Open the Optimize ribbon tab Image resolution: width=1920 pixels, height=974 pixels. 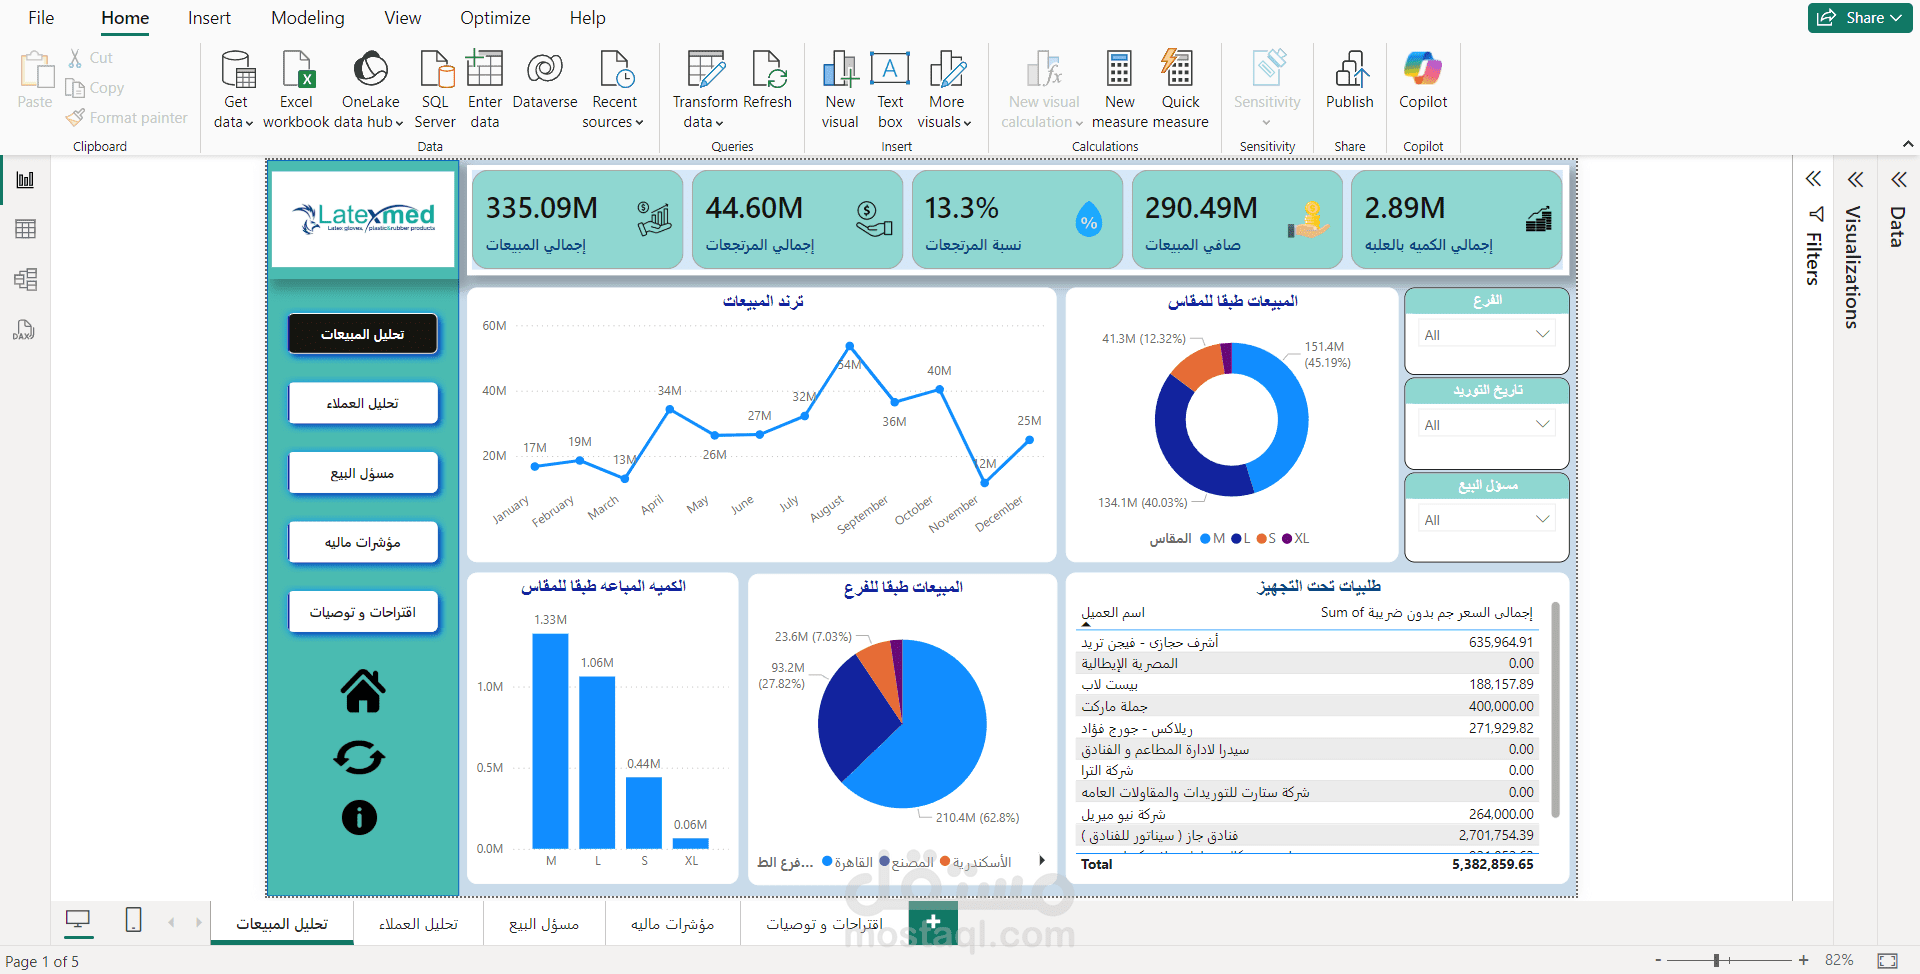point(495,18)
